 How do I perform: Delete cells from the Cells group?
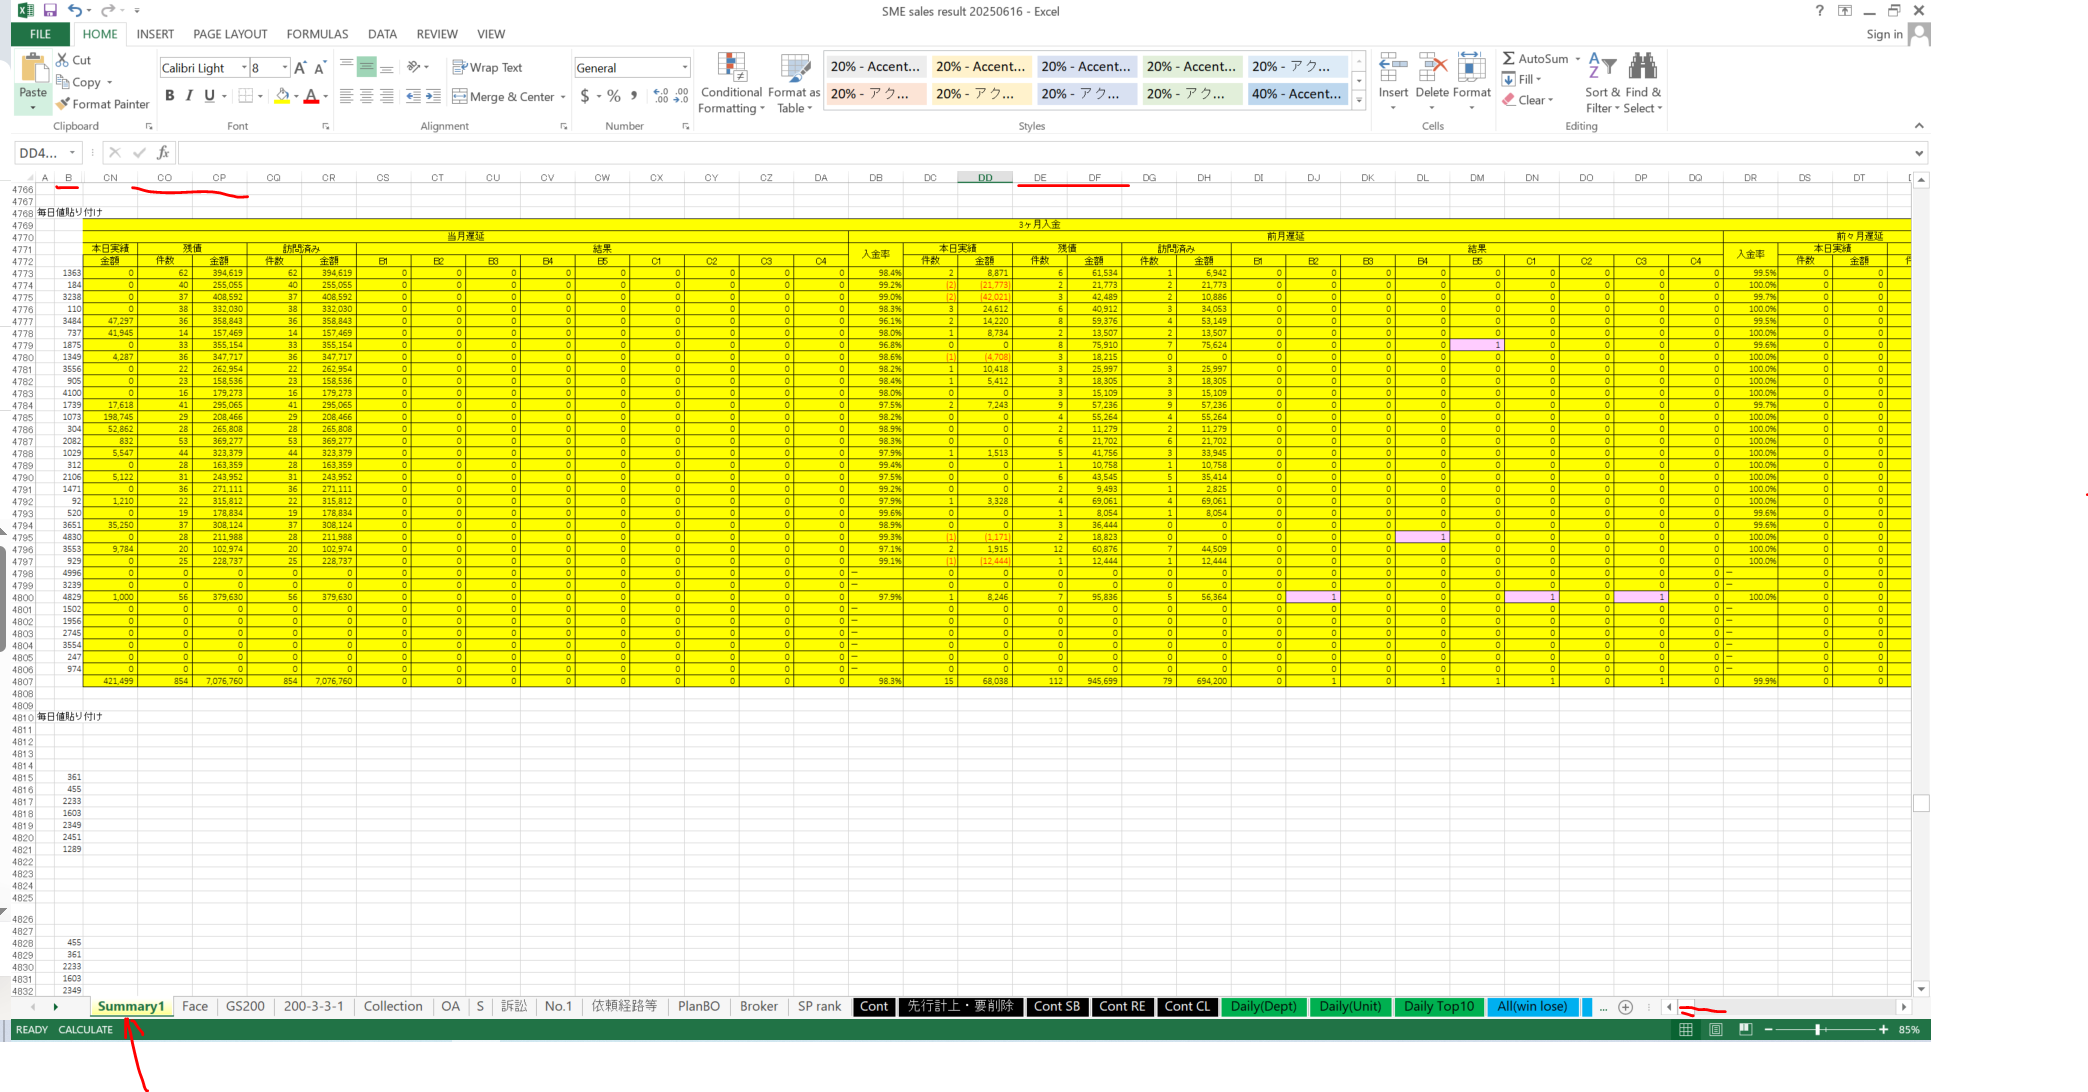click(1432, 80)
